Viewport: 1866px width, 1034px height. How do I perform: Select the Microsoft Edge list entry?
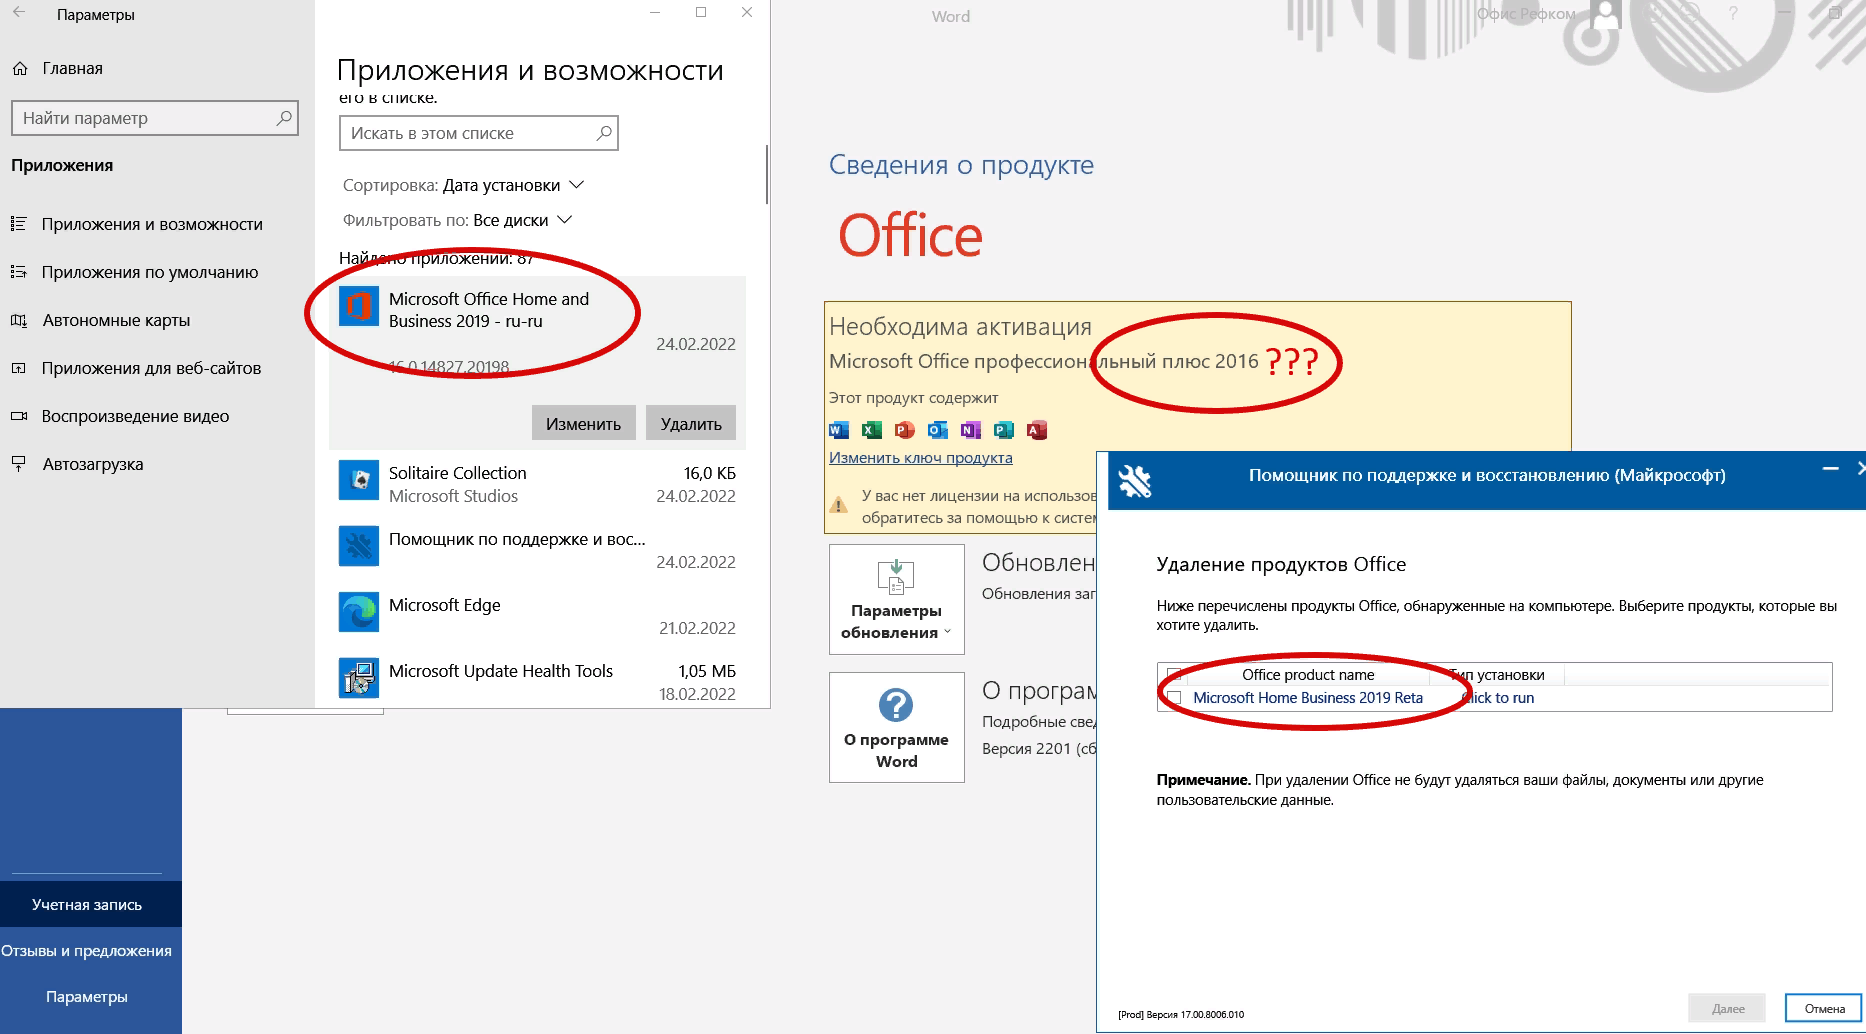tap(537, 614)
